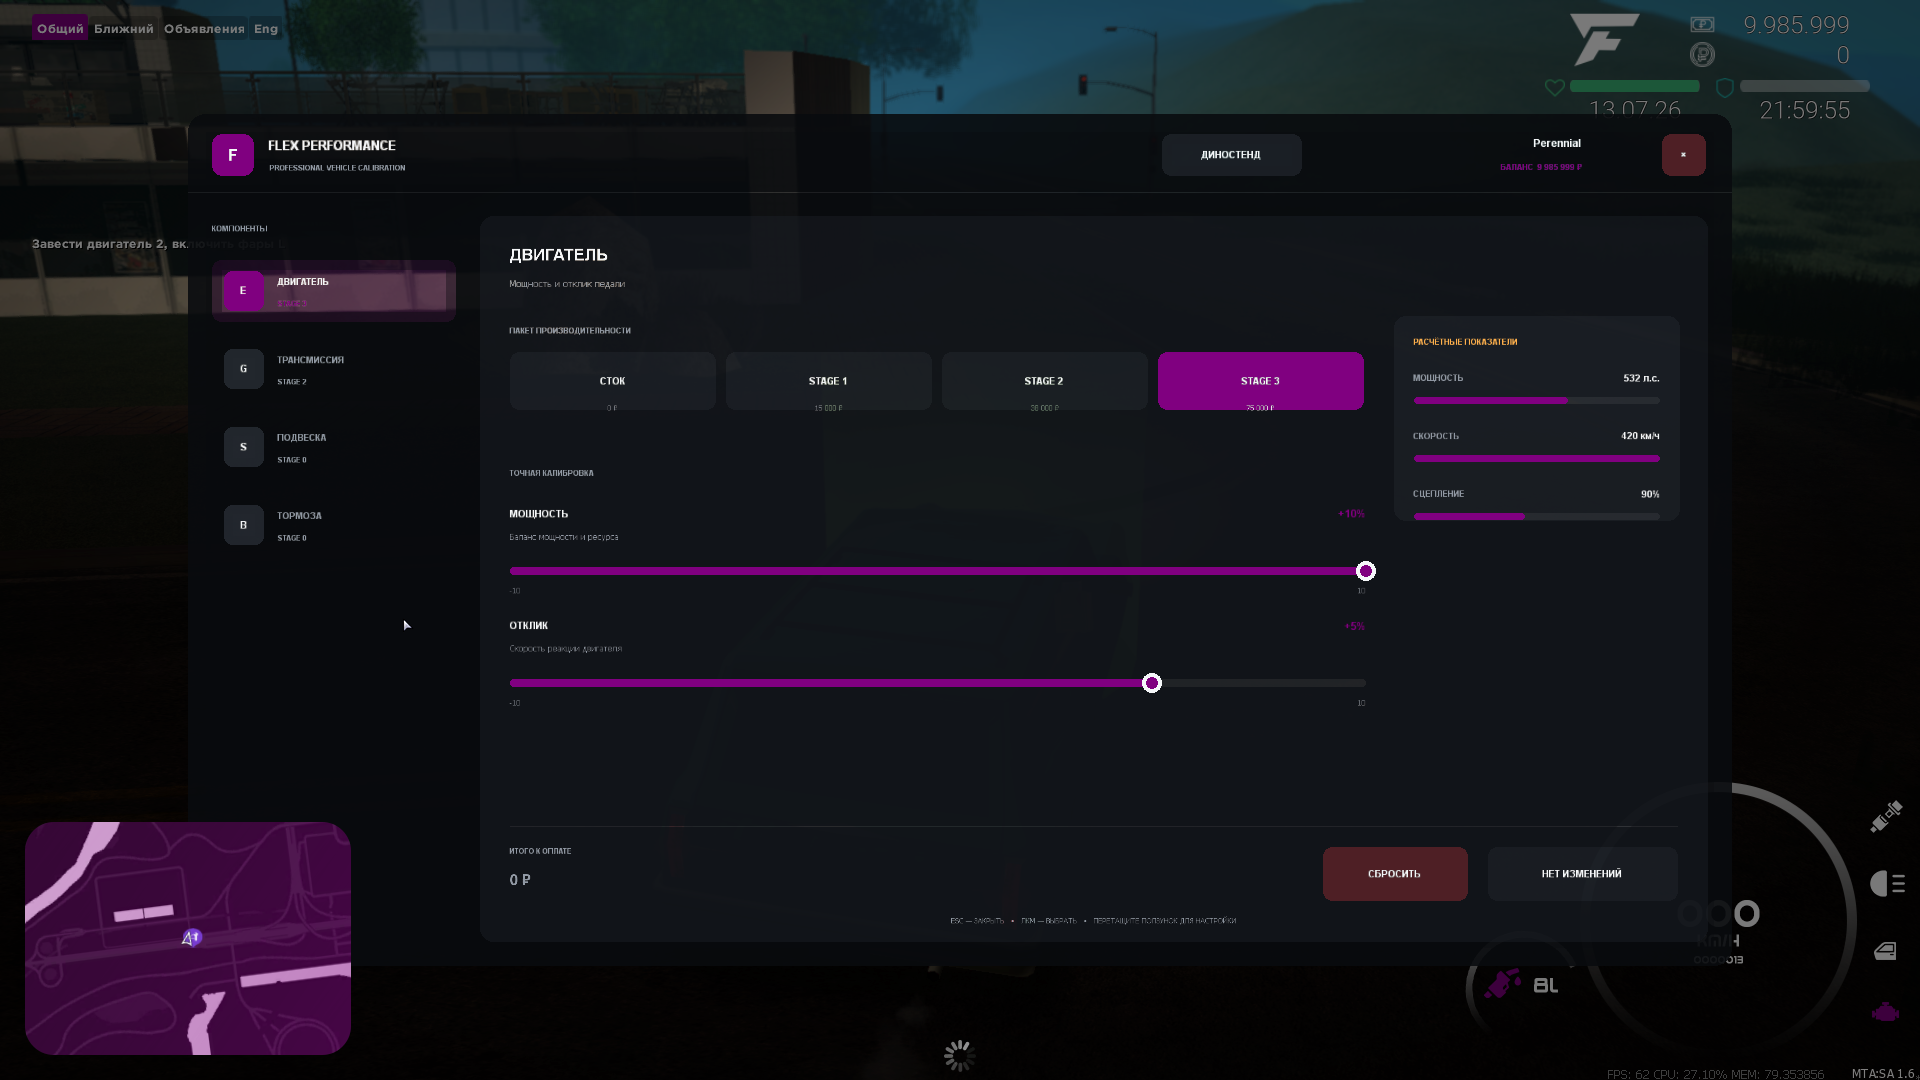Click the car doors lock icon
Image resolution: width=1920 pixels, height=1080 pixels.
coord(1886,950)
